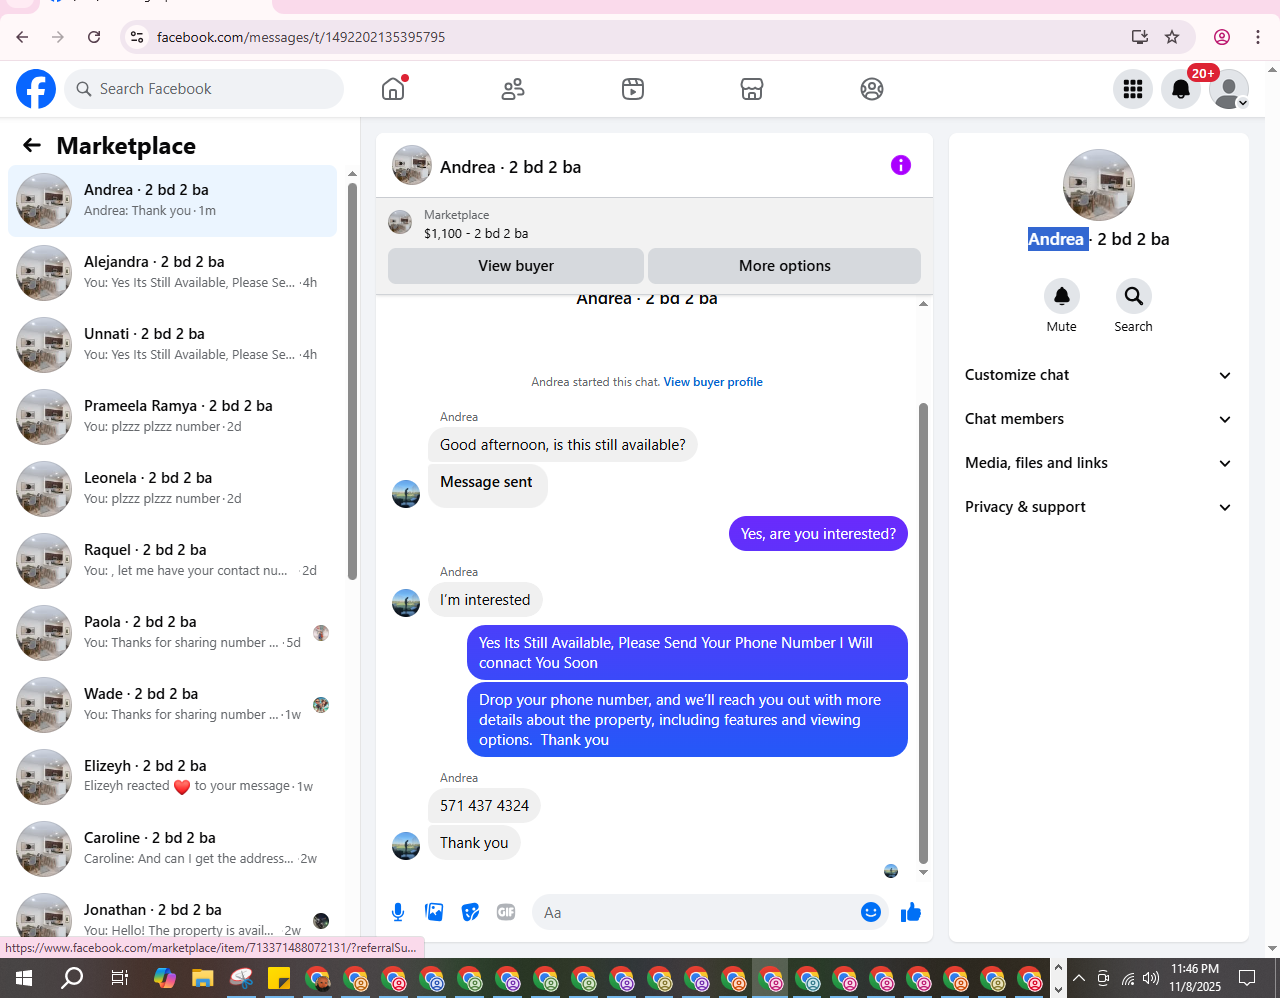Expand the Customize chat section

coord(1098,375)
